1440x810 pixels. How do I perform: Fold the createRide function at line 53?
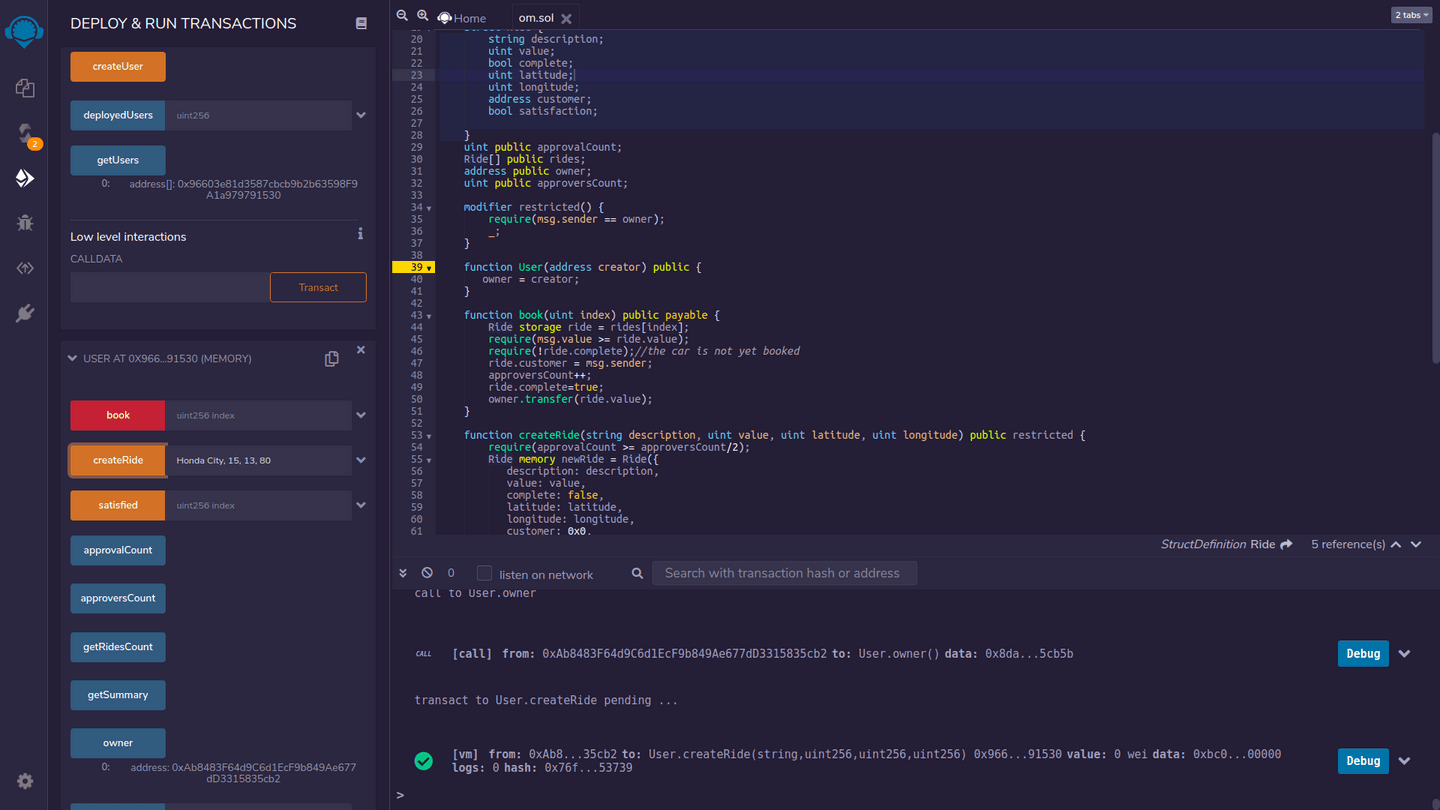tap(430, 436)
